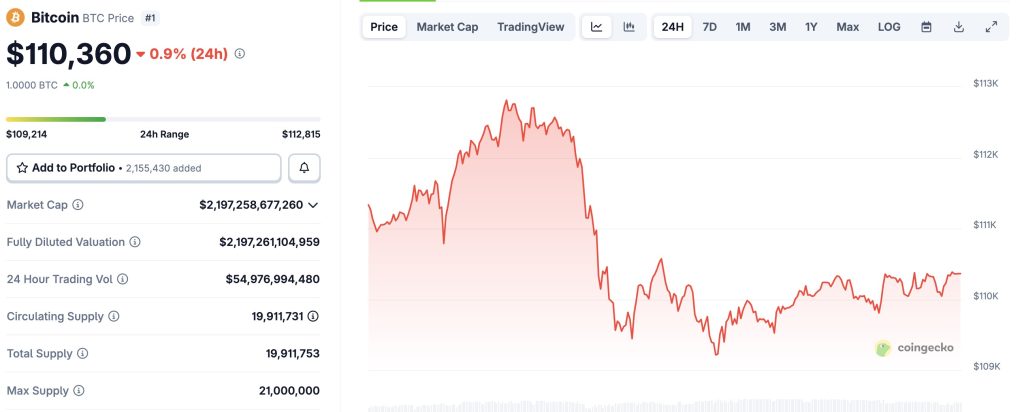Click the price alert bell icon
1024x412 pixels.
(304, 168)
